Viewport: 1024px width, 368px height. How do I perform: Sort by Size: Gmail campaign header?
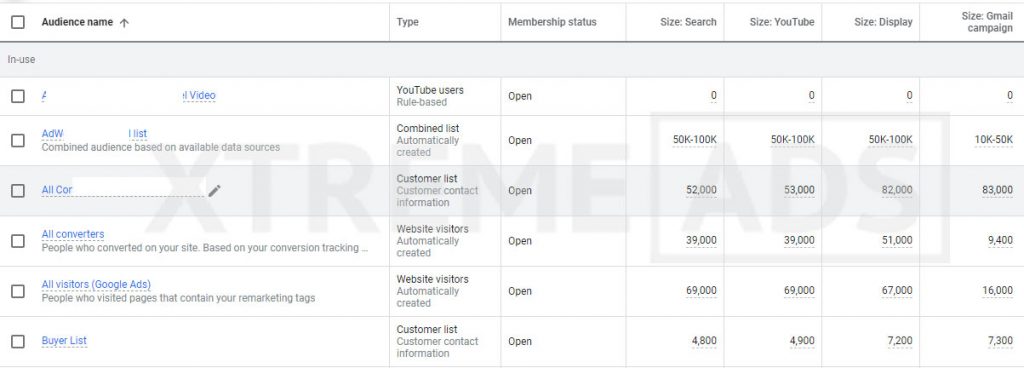(x=987, y=22)
